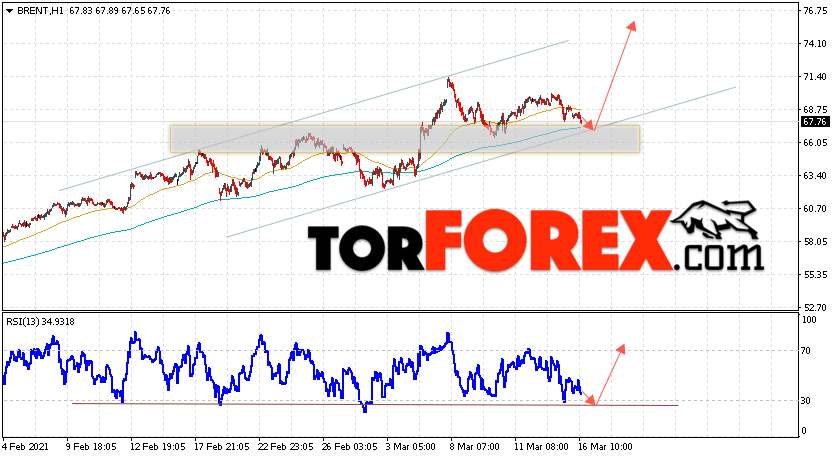This screenshot has height=458, width=838.
Task: Select the 76.75 price axis label
Action: [815, 11]
